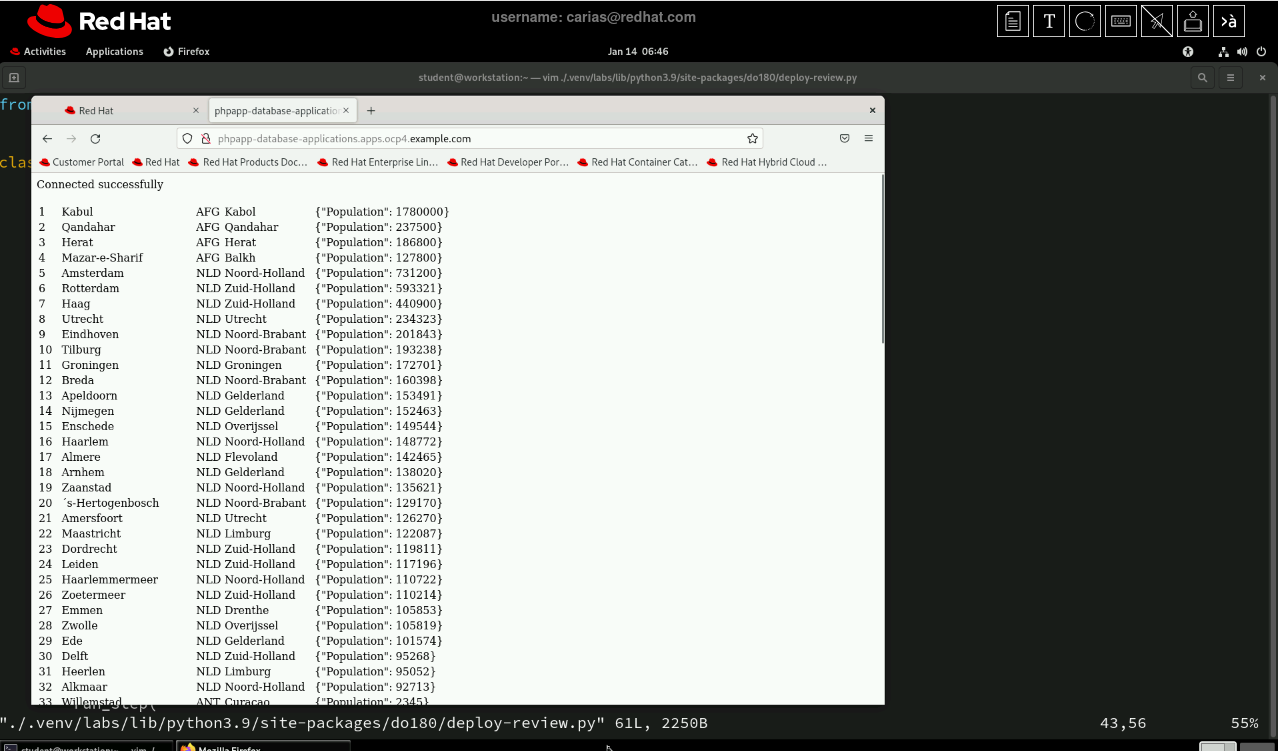
Task: Go back in Firefox
Action: click(x=47, y=139)
